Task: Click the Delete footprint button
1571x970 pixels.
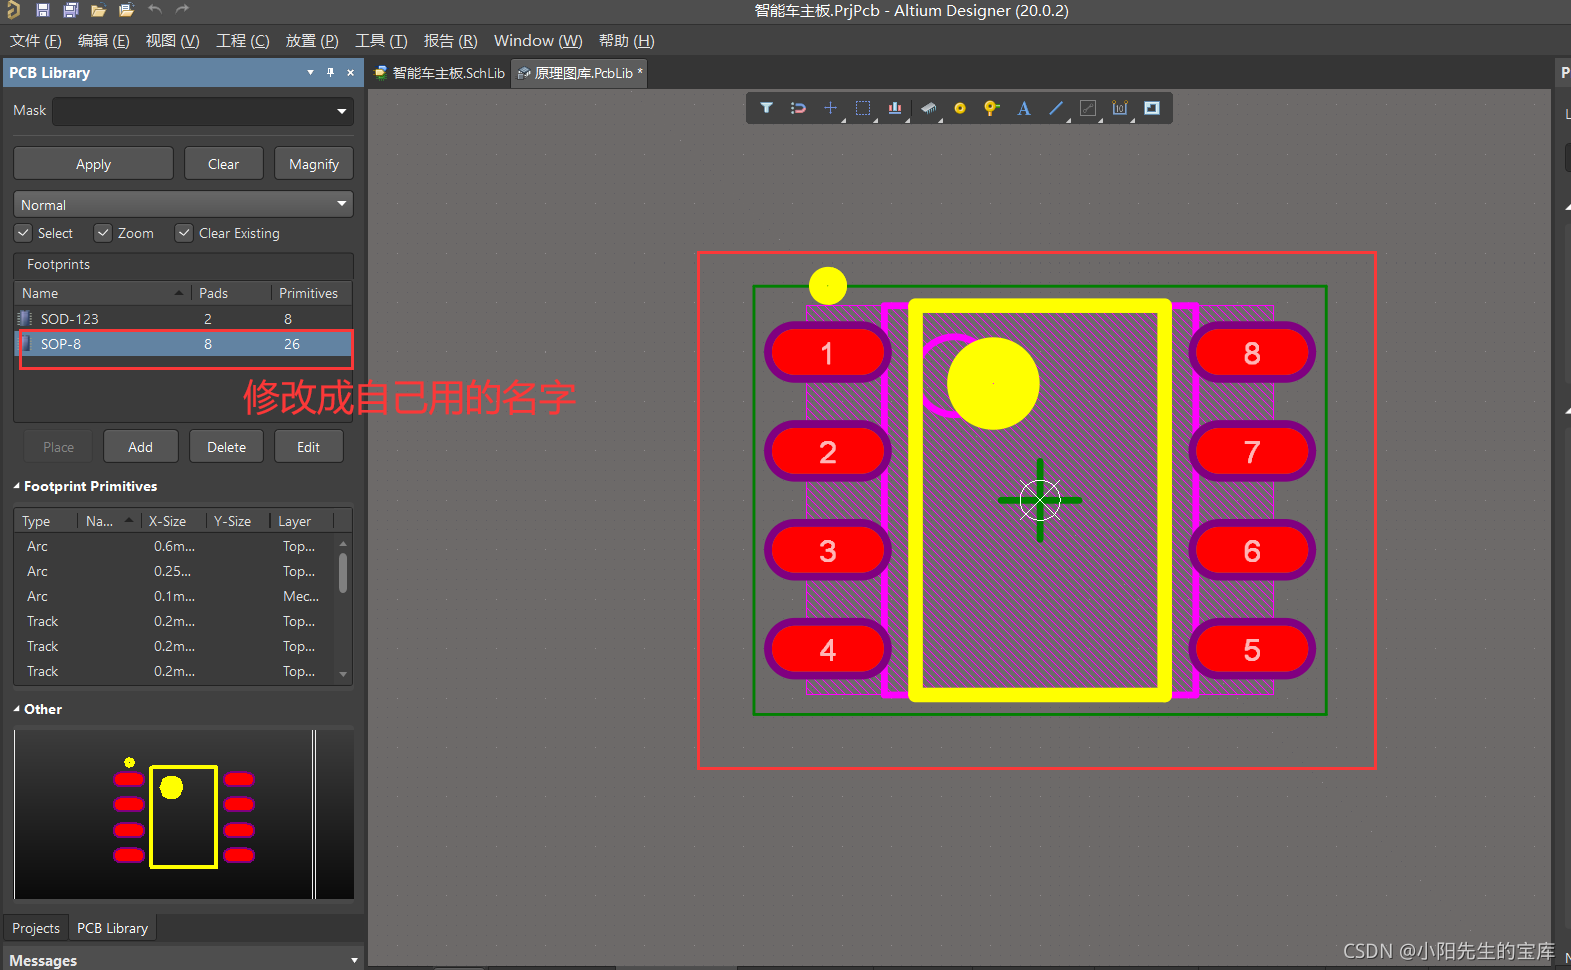Action: point(226,447)
